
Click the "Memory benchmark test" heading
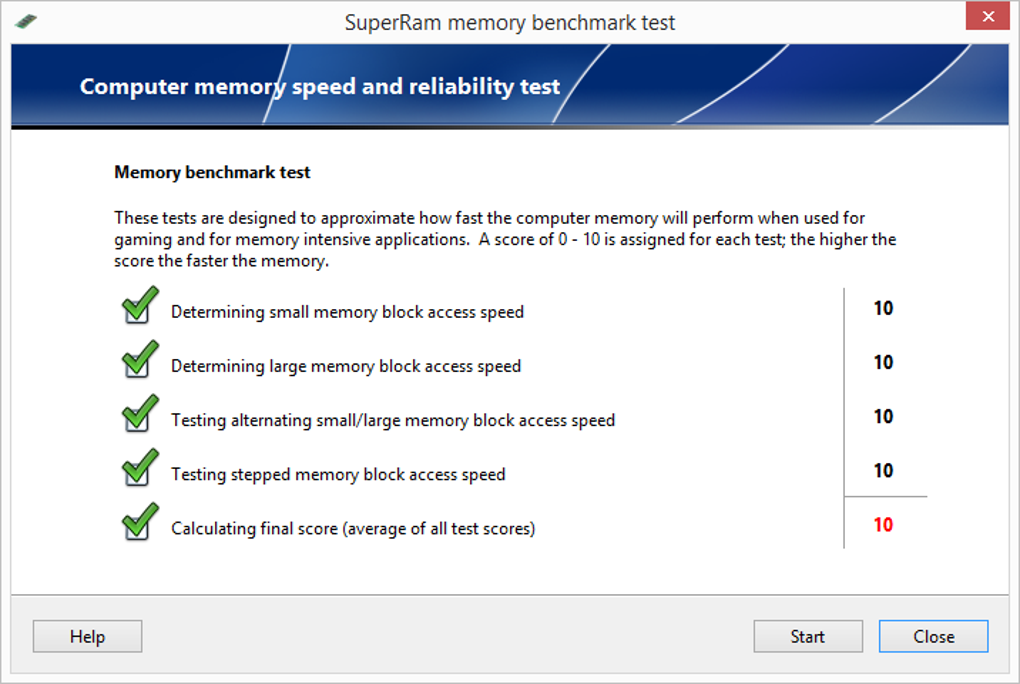pos(212,172)
